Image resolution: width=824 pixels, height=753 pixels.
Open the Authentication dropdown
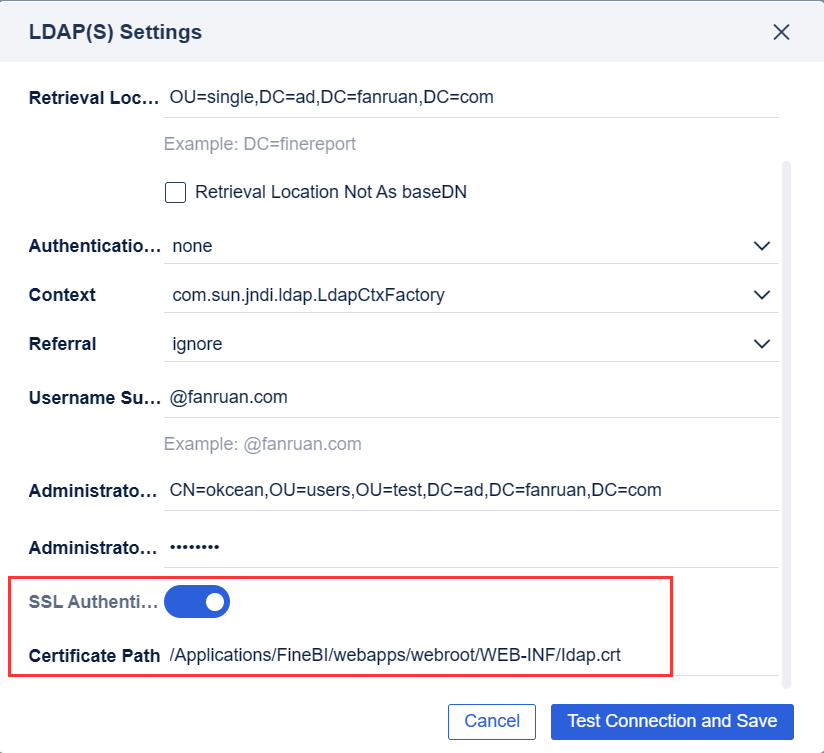click(x=762, y=245)
